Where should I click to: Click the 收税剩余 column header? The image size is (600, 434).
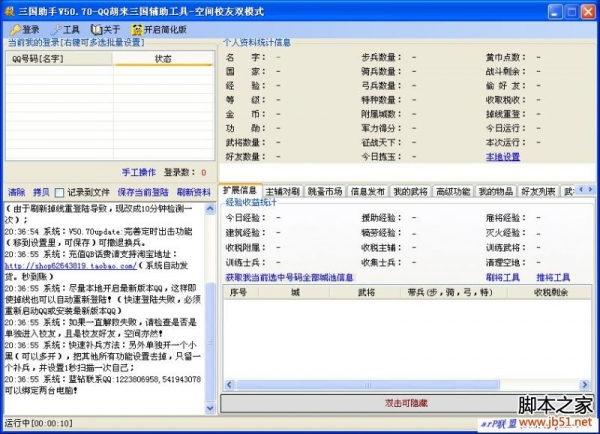coord(550,292)
